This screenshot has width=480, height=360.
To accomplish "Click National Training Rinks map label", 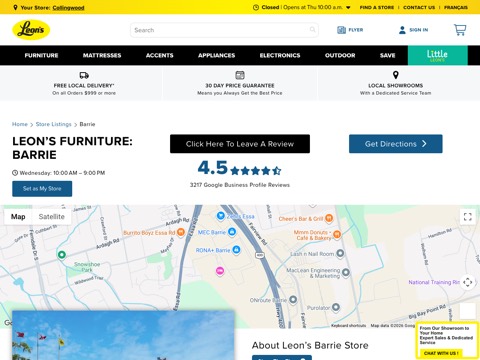I will click(x=434, y=282).
